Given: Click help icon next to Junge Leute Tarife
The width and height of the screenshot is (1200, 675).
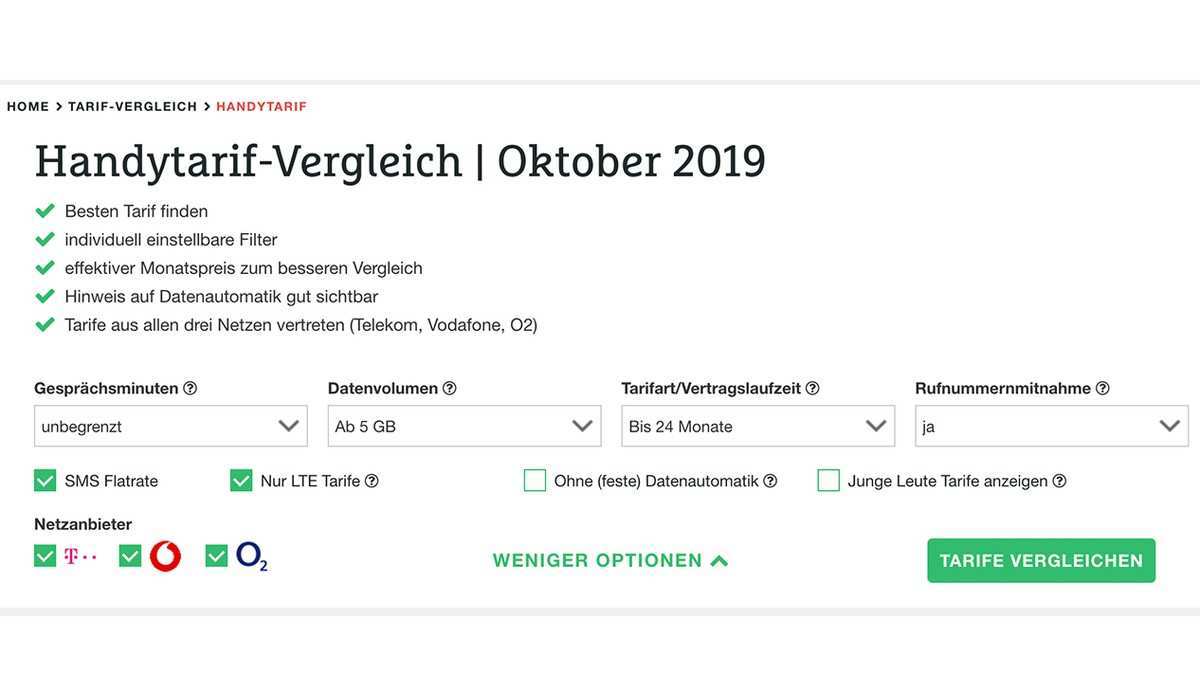Looking at the screenshot, I should click(x=1059, y=481).
